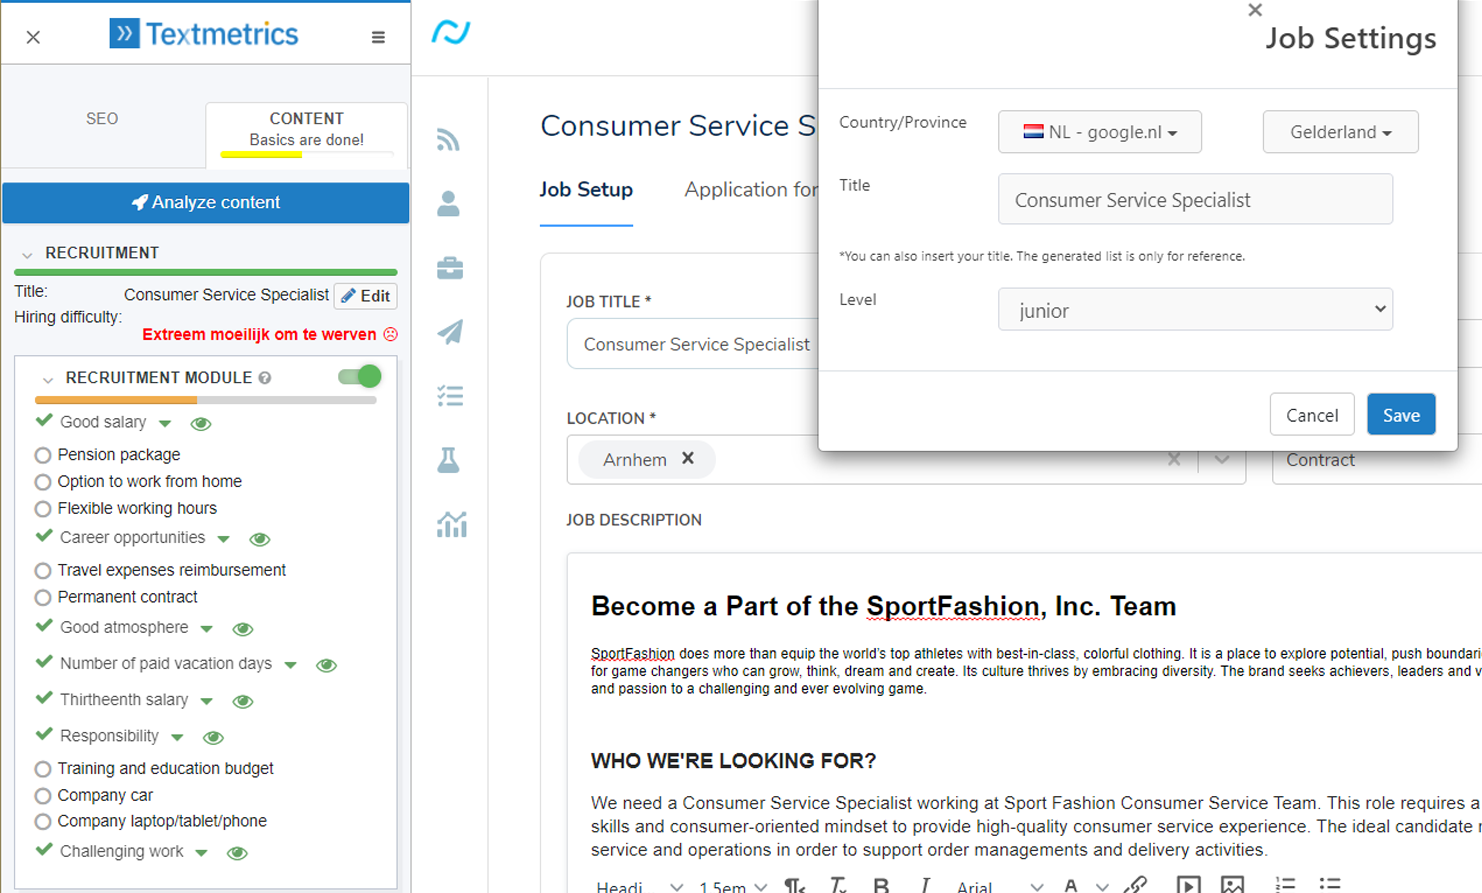The height and width of the screenshot is (893, 1482).
Task: Show Good salary highlights with the eye icon
Action: 201,424
